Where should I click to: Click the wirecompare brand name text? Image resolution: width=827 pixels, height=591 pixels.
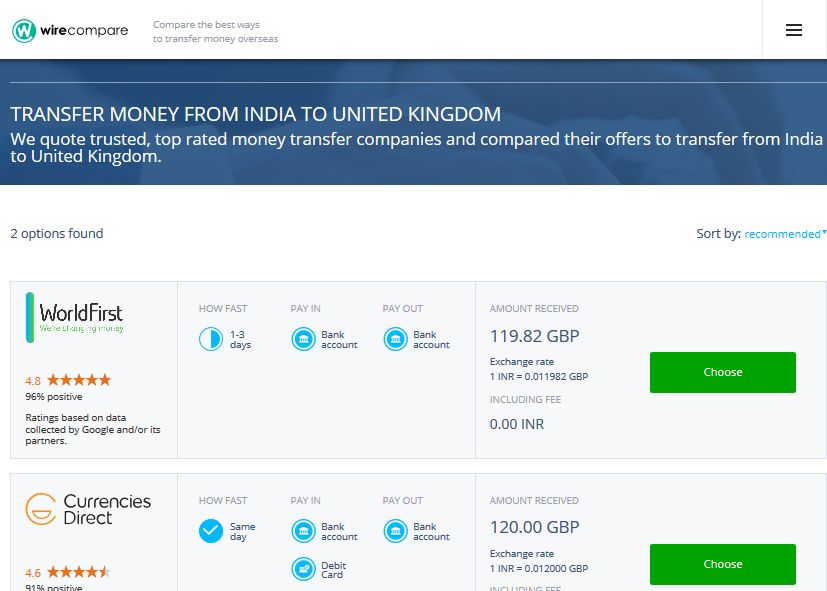pyautogui.click(x=84, y=30)
